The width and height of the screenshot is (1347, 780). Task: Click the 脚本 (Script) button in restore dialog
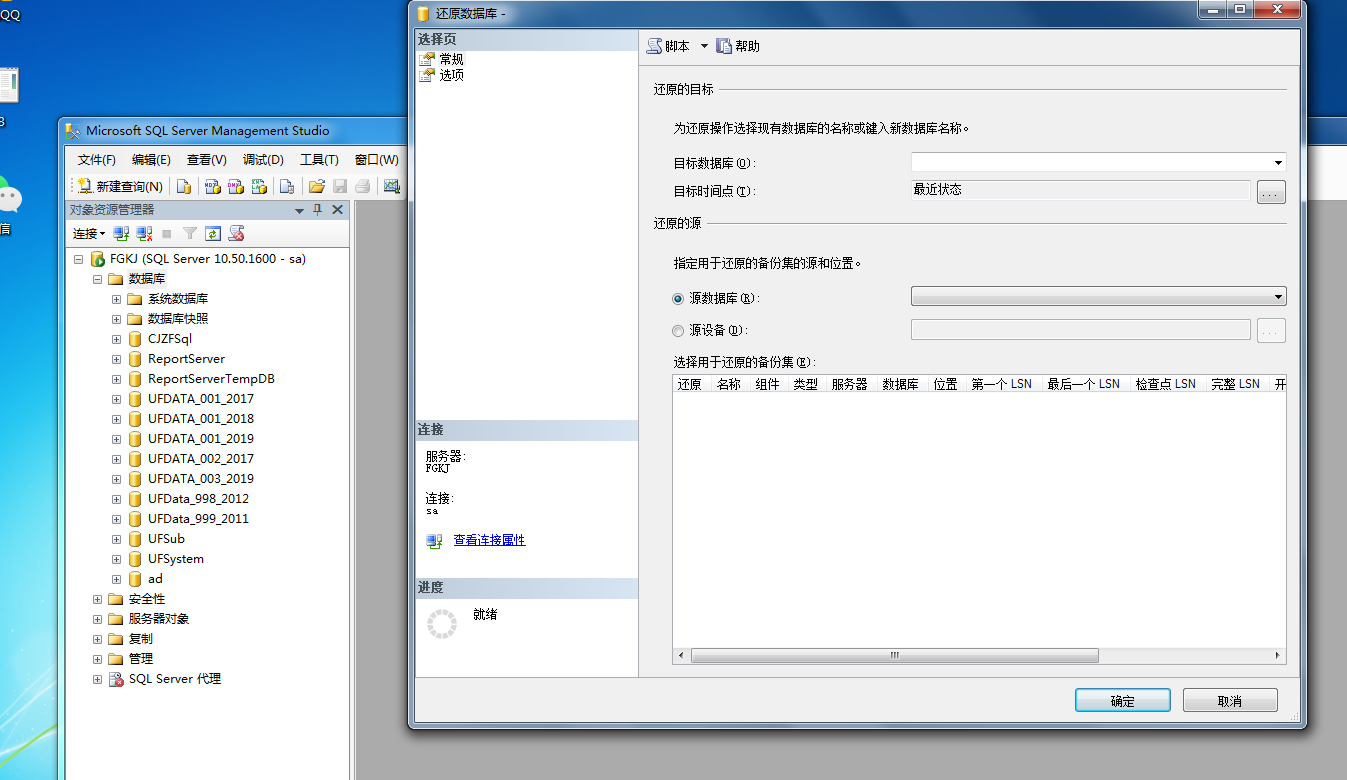coord(669,46)
